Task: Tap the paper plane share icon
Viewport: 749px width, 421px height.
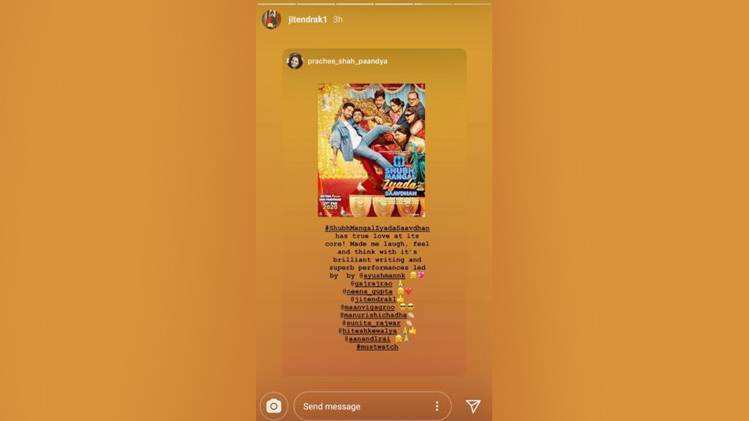Action: 473,406
